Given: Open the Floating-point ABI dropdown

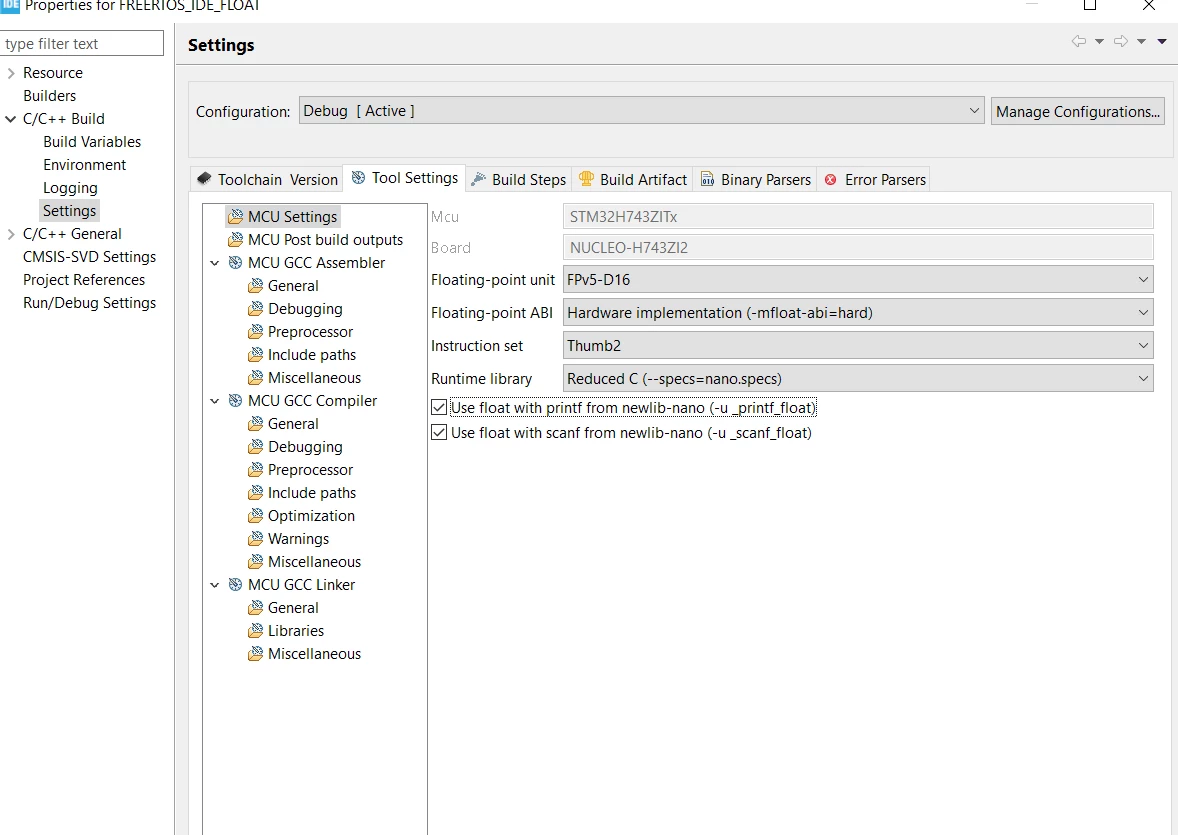Looking at the screenshot, I should (858, 312).
